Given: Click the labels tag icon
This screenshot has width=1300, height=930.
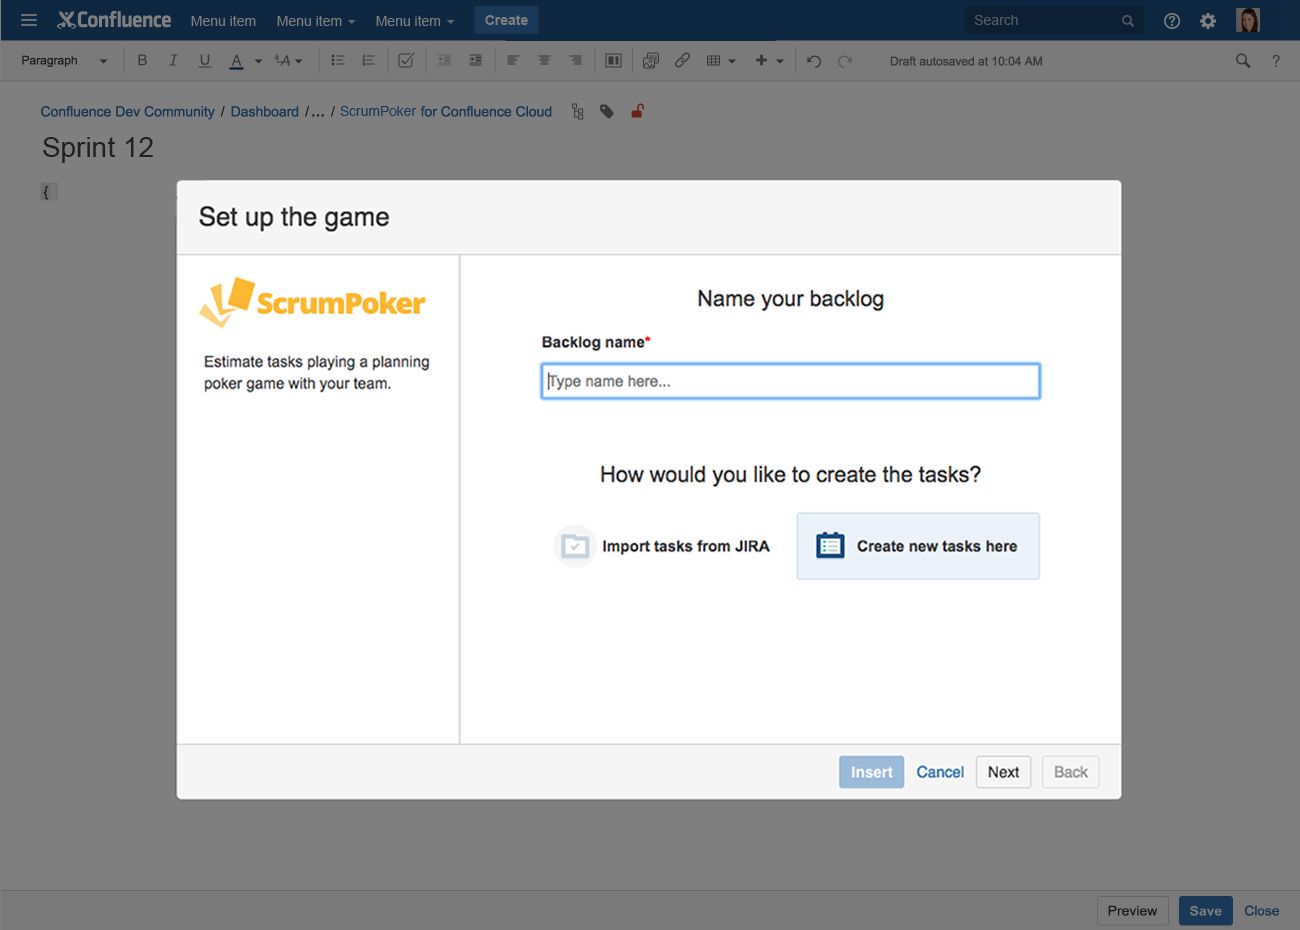Looking at the screenshot, I should [607, 112].
